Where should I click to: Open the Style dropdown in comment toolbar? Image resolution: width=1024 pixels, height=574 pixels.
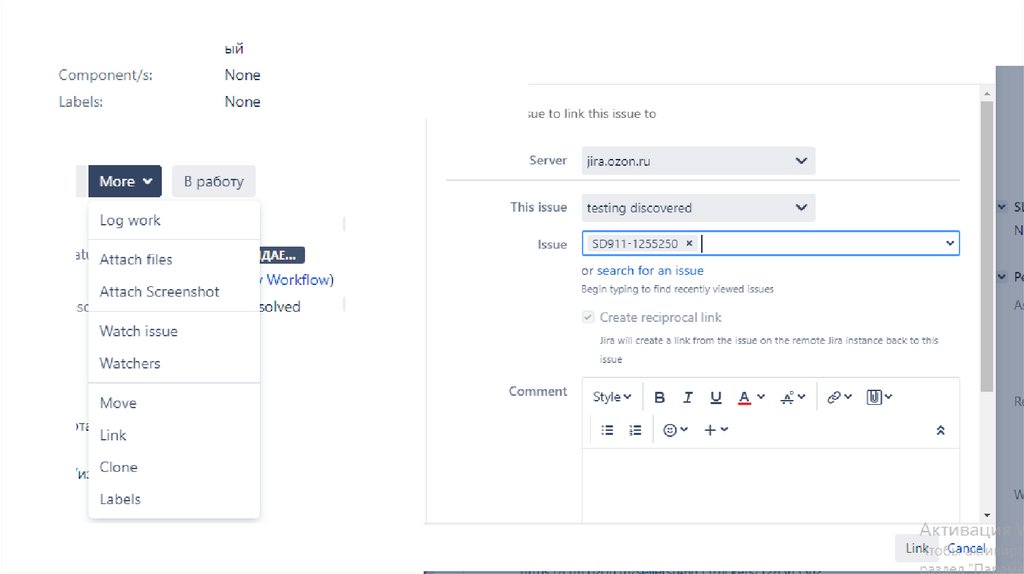point(611,397)
